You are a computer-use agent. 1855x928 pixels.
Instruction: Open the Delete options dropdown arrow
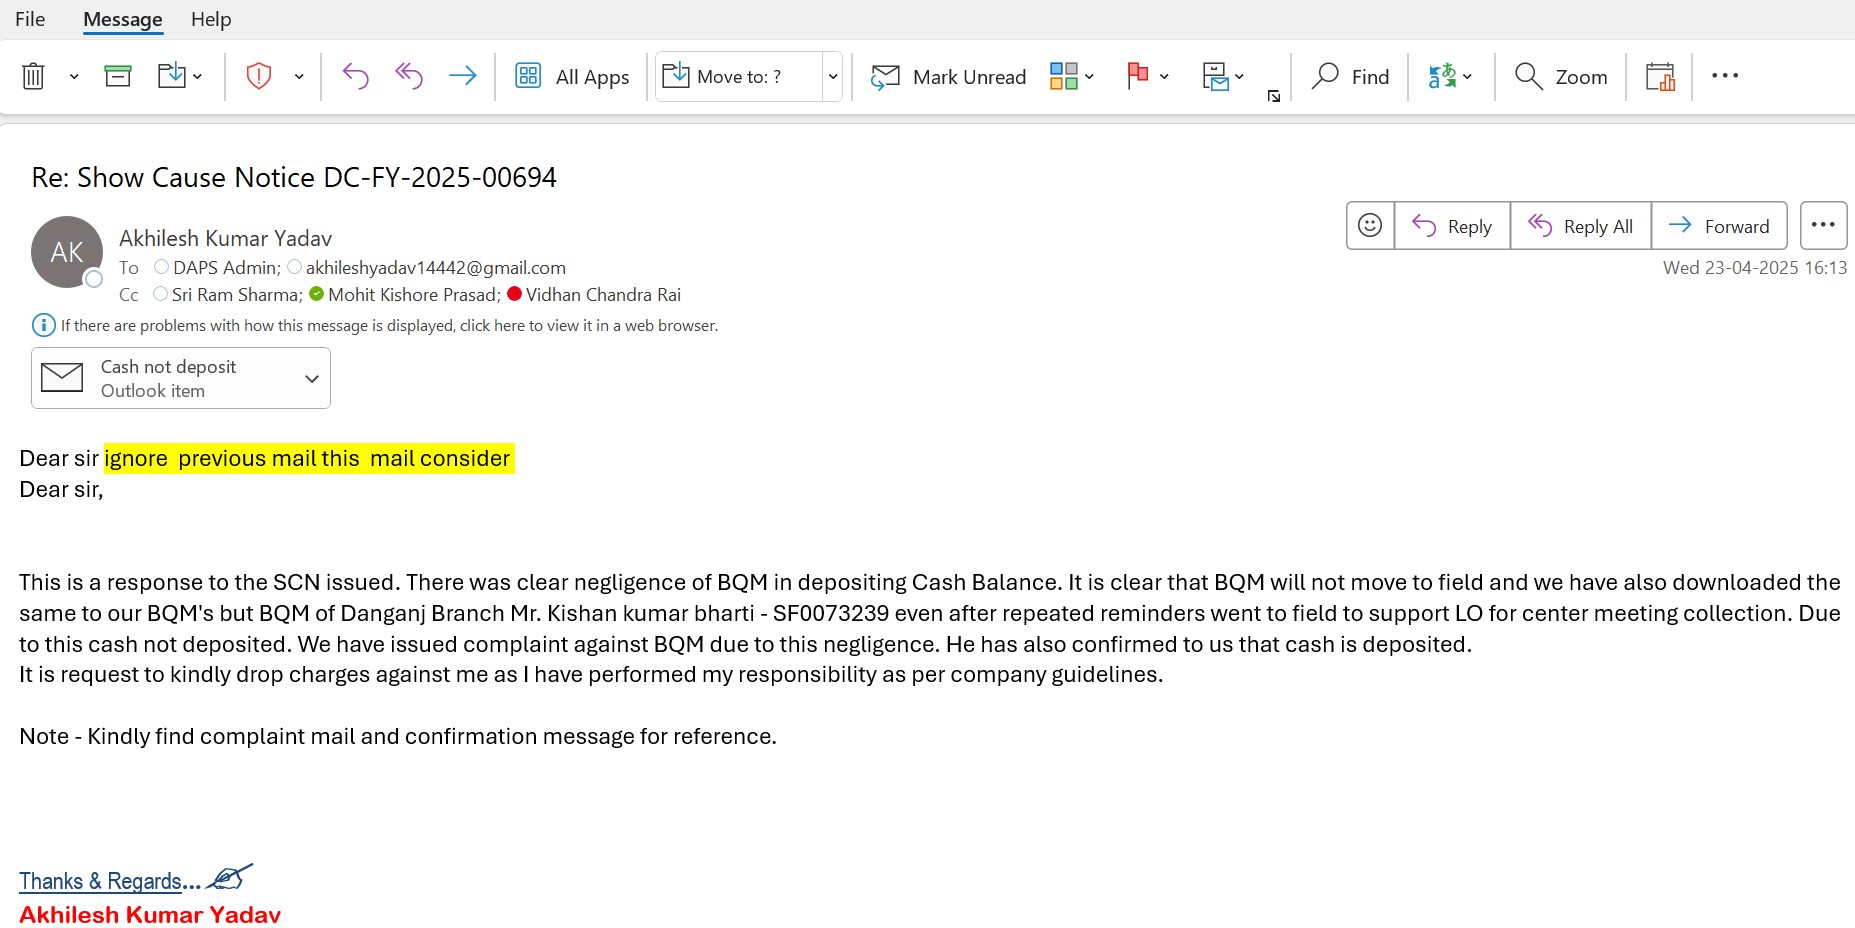pyautogui.click(x=74, y=77)
